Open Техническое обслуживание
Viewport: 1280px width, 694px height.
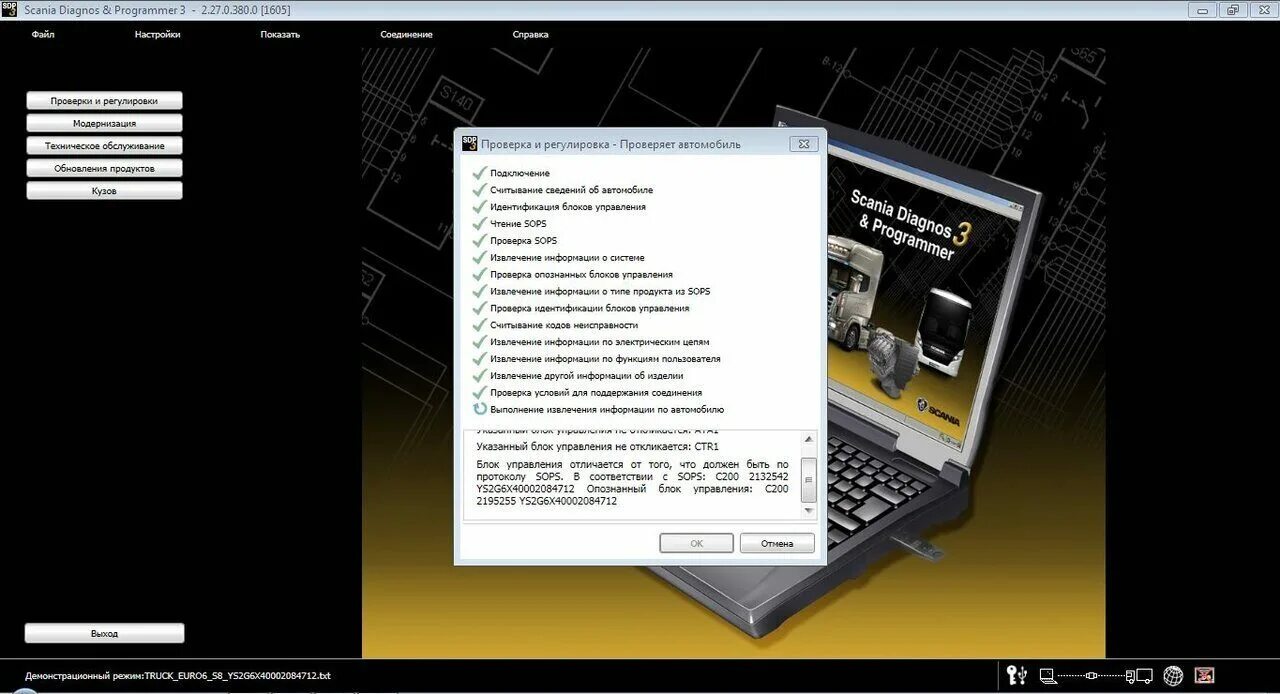coord(104,145)
